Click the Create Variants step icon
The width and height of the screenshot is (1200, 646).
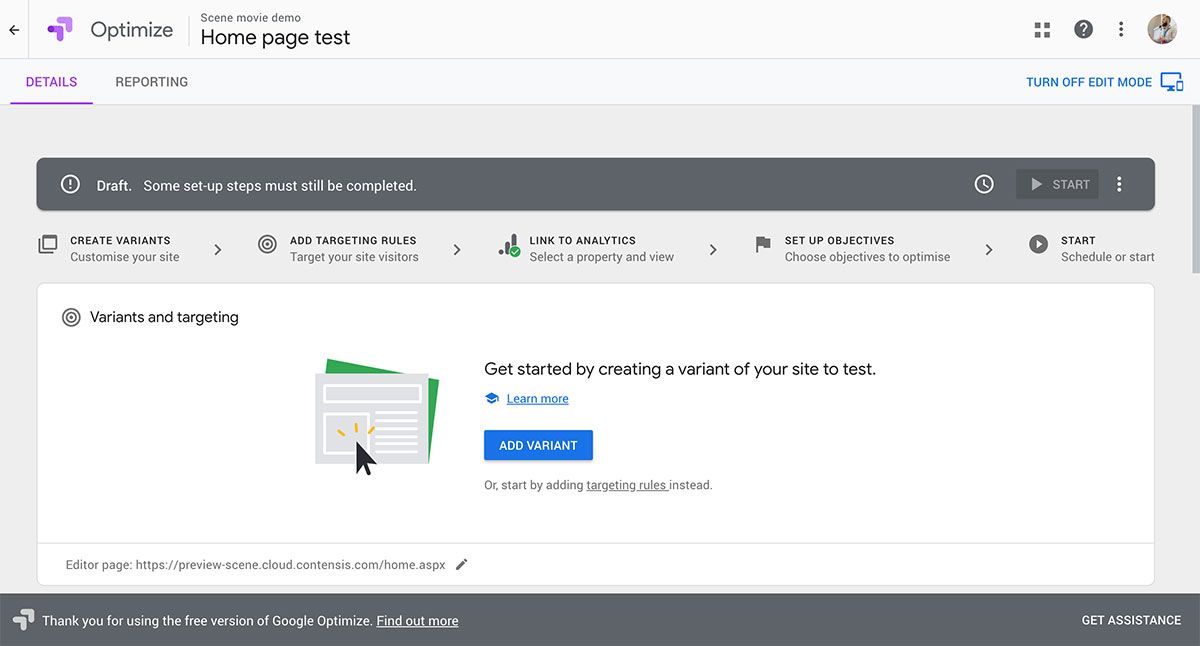coord(48,244)
